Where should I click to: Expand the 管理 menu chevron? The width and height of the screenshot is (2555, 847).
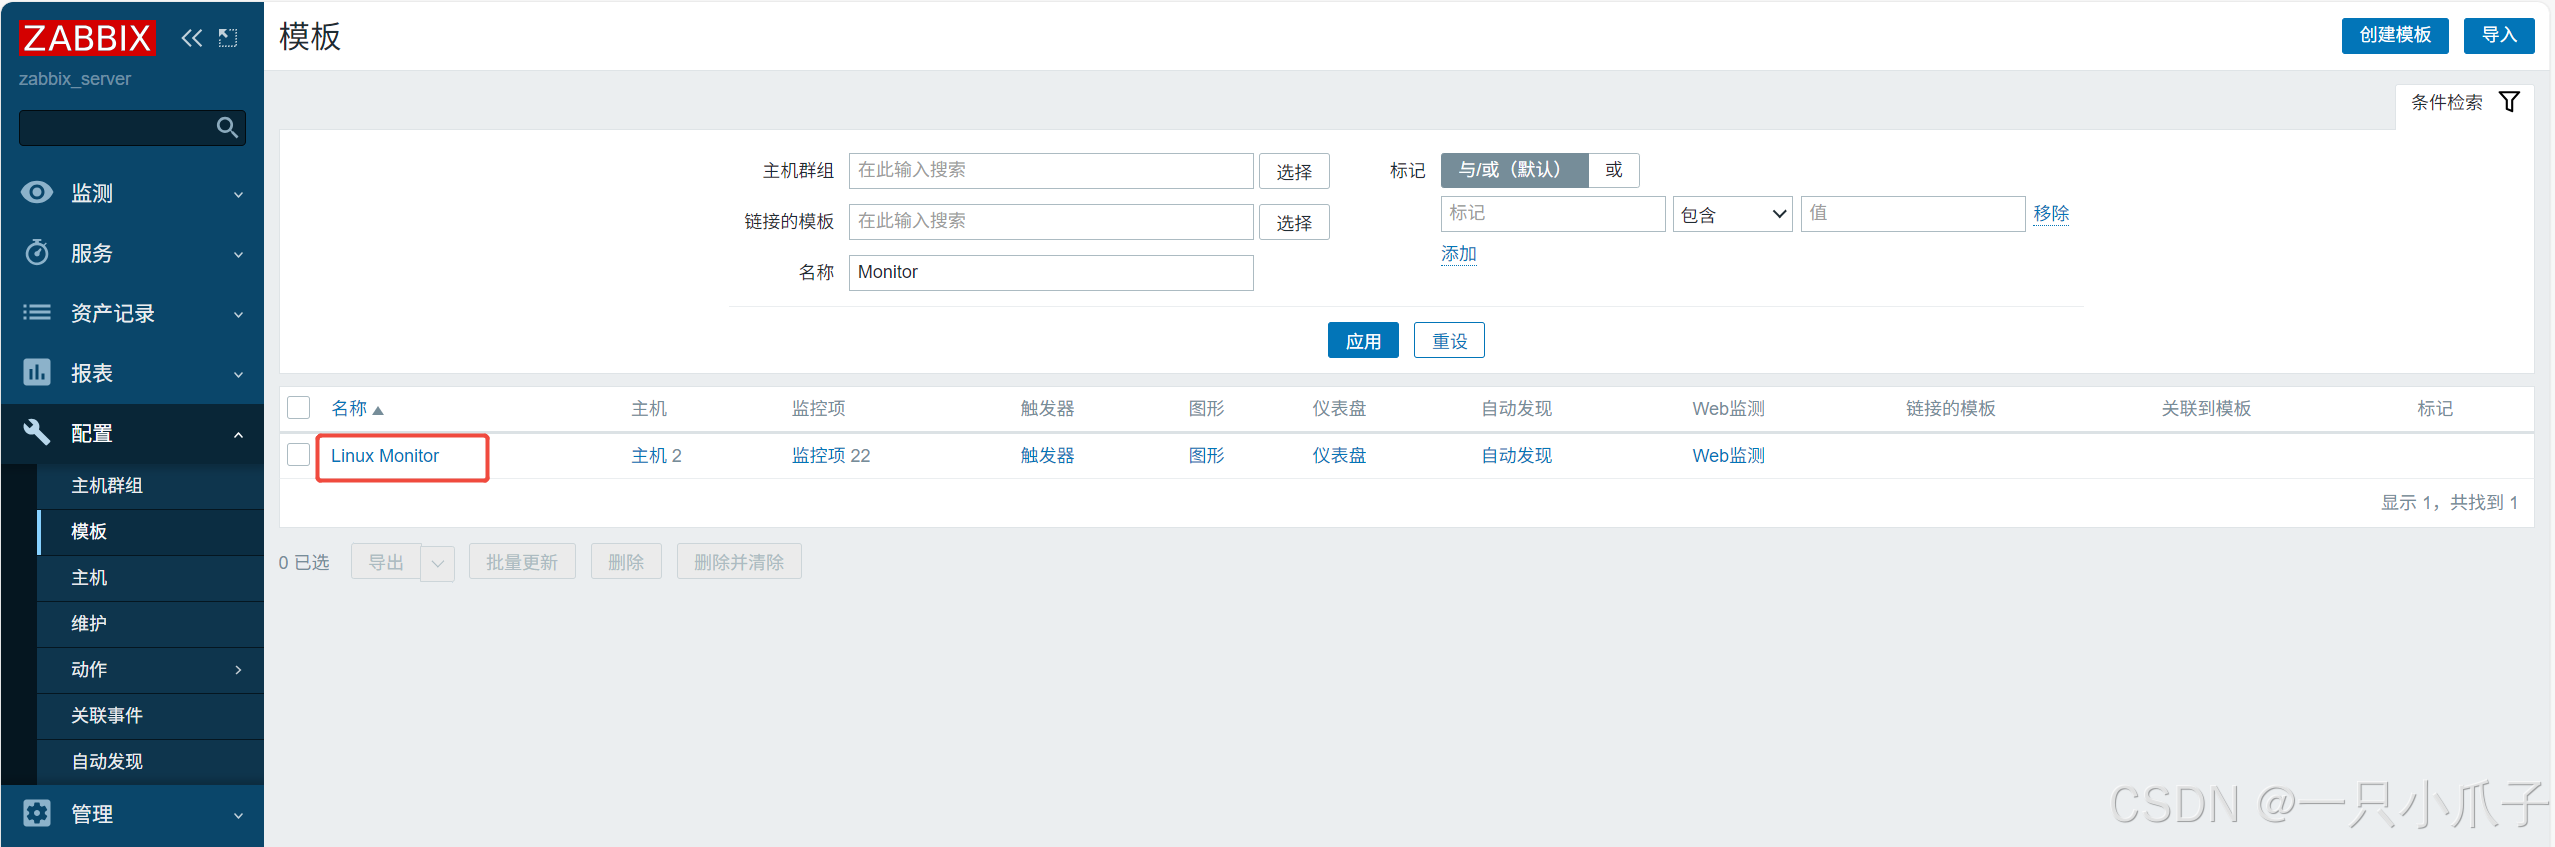(238, 815)
